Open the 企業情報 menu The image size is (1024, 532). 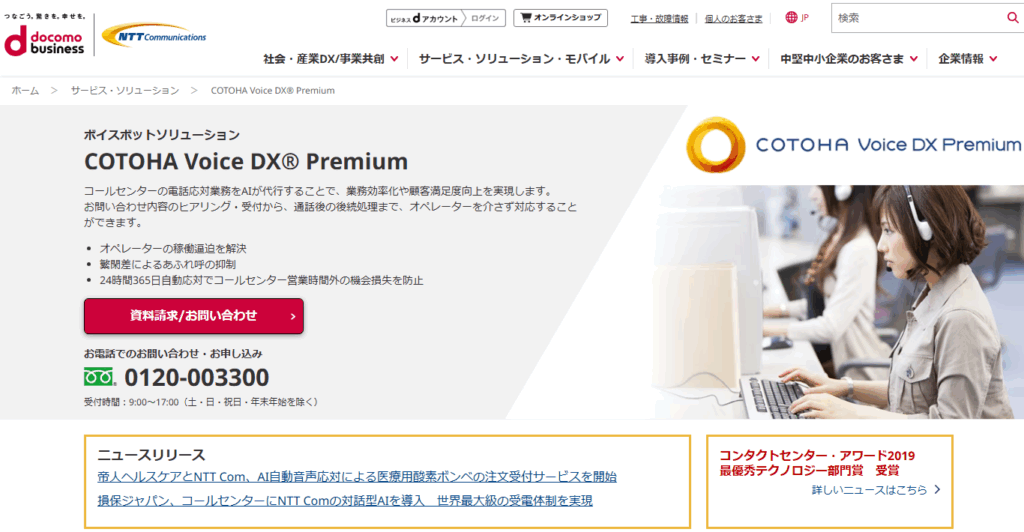[968, 59]
